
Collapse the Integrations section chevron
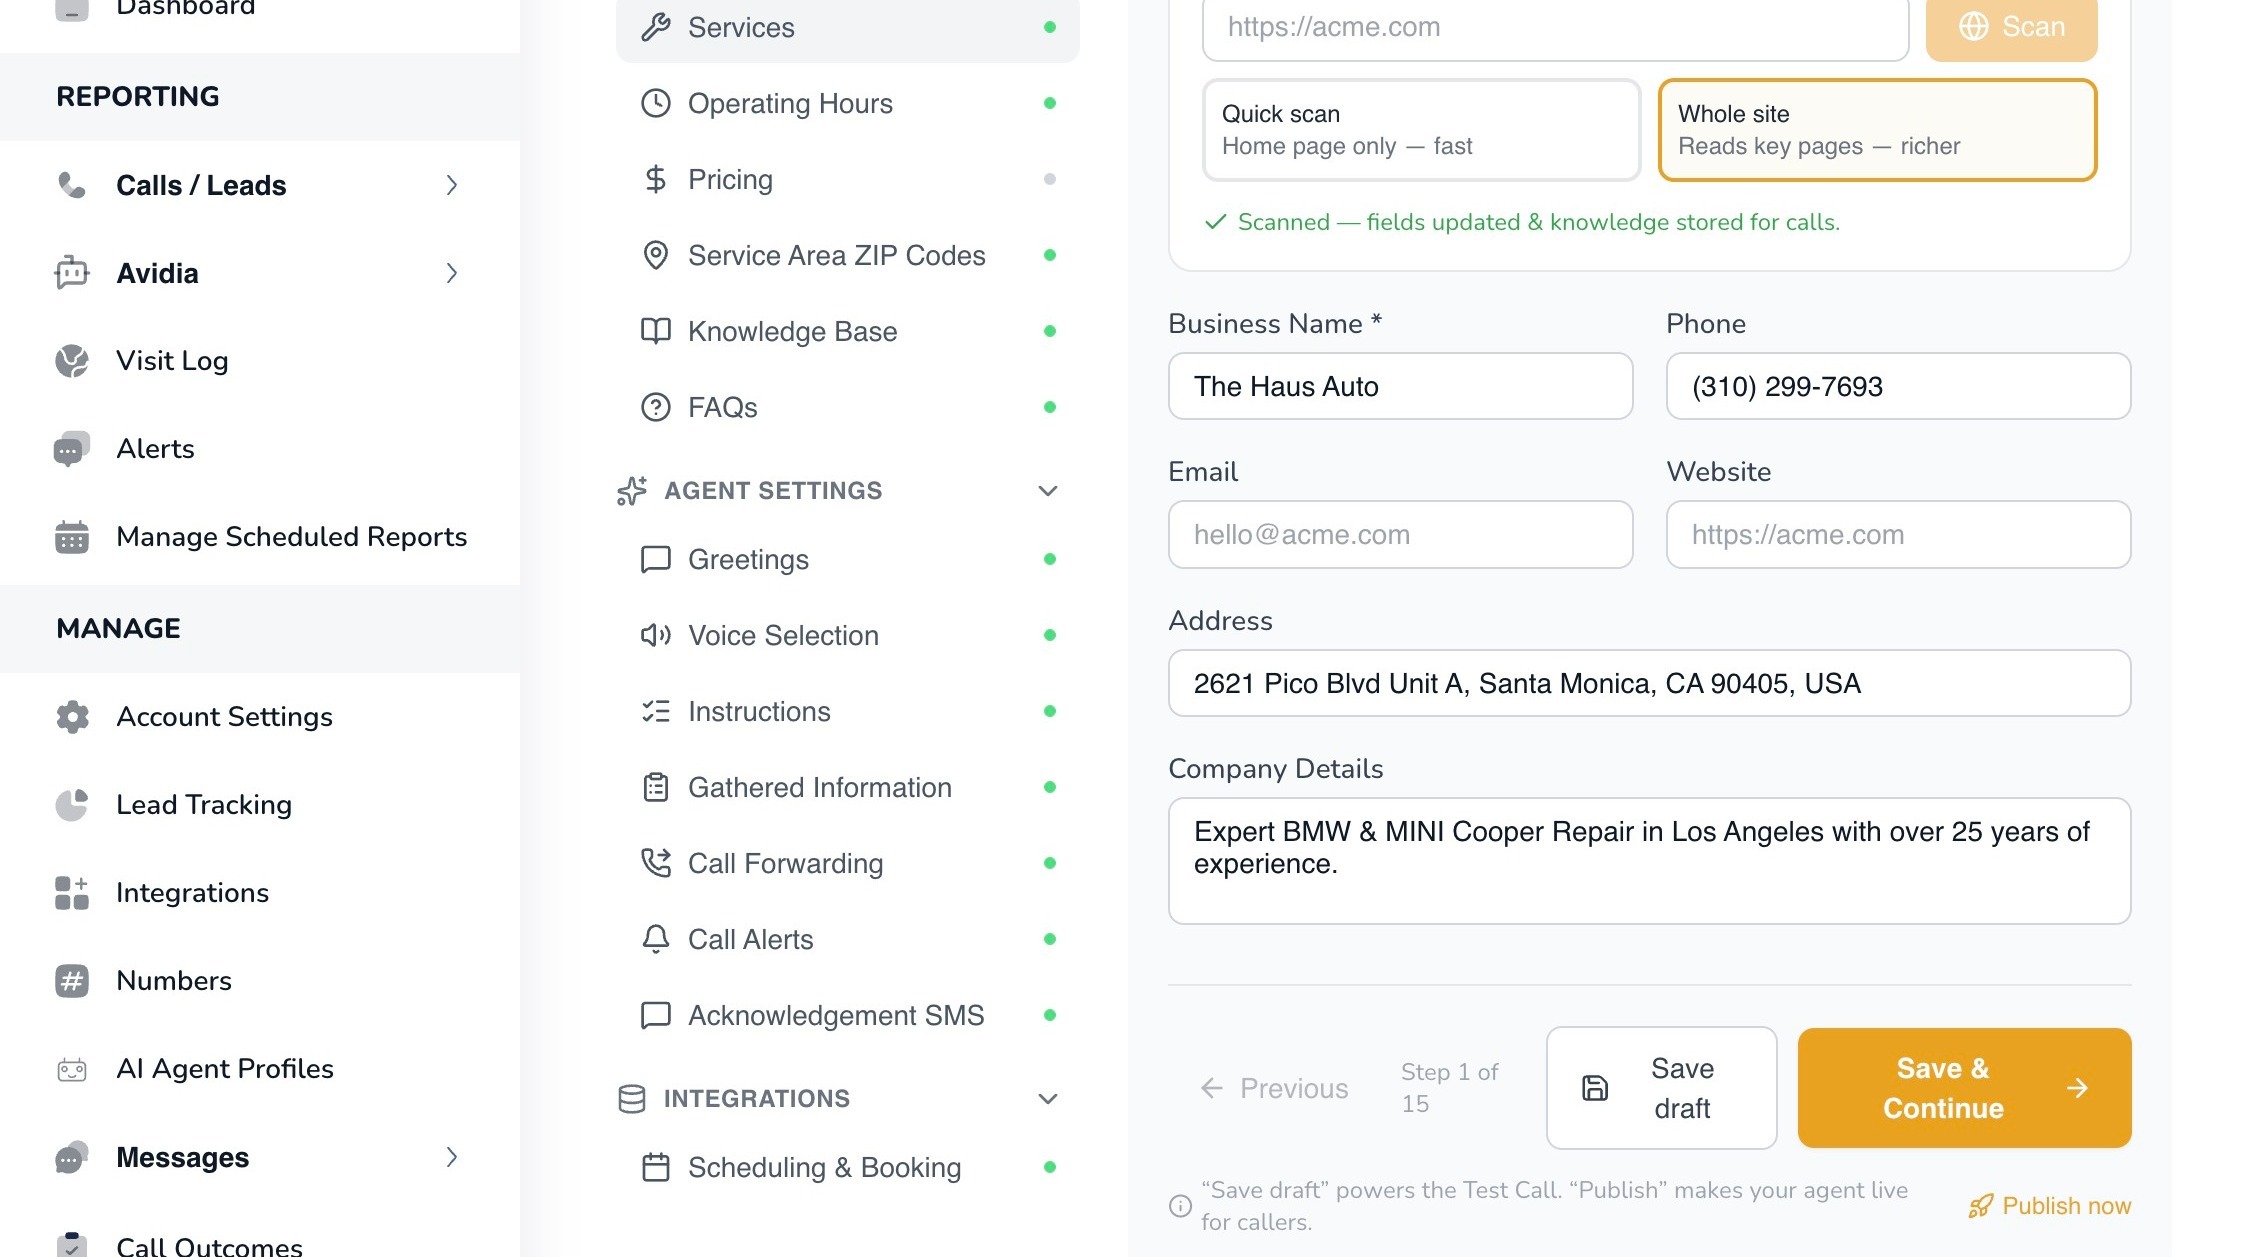tap(1047, 1099)
